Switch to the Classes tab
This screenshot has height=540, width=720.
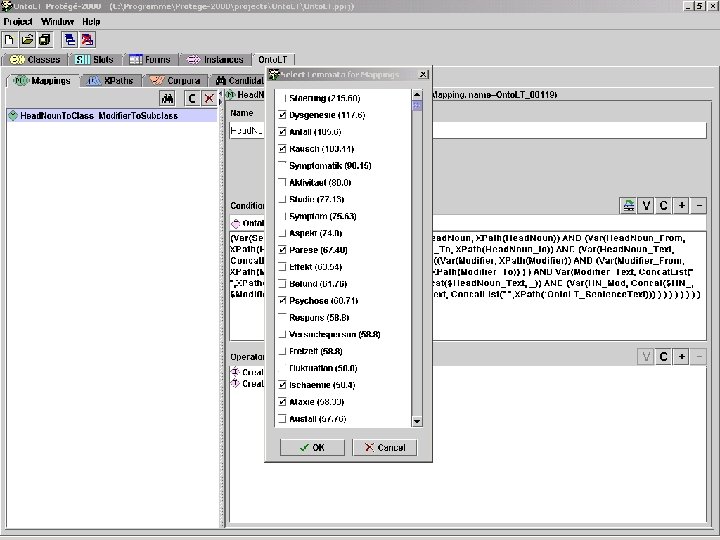[35, 60]
